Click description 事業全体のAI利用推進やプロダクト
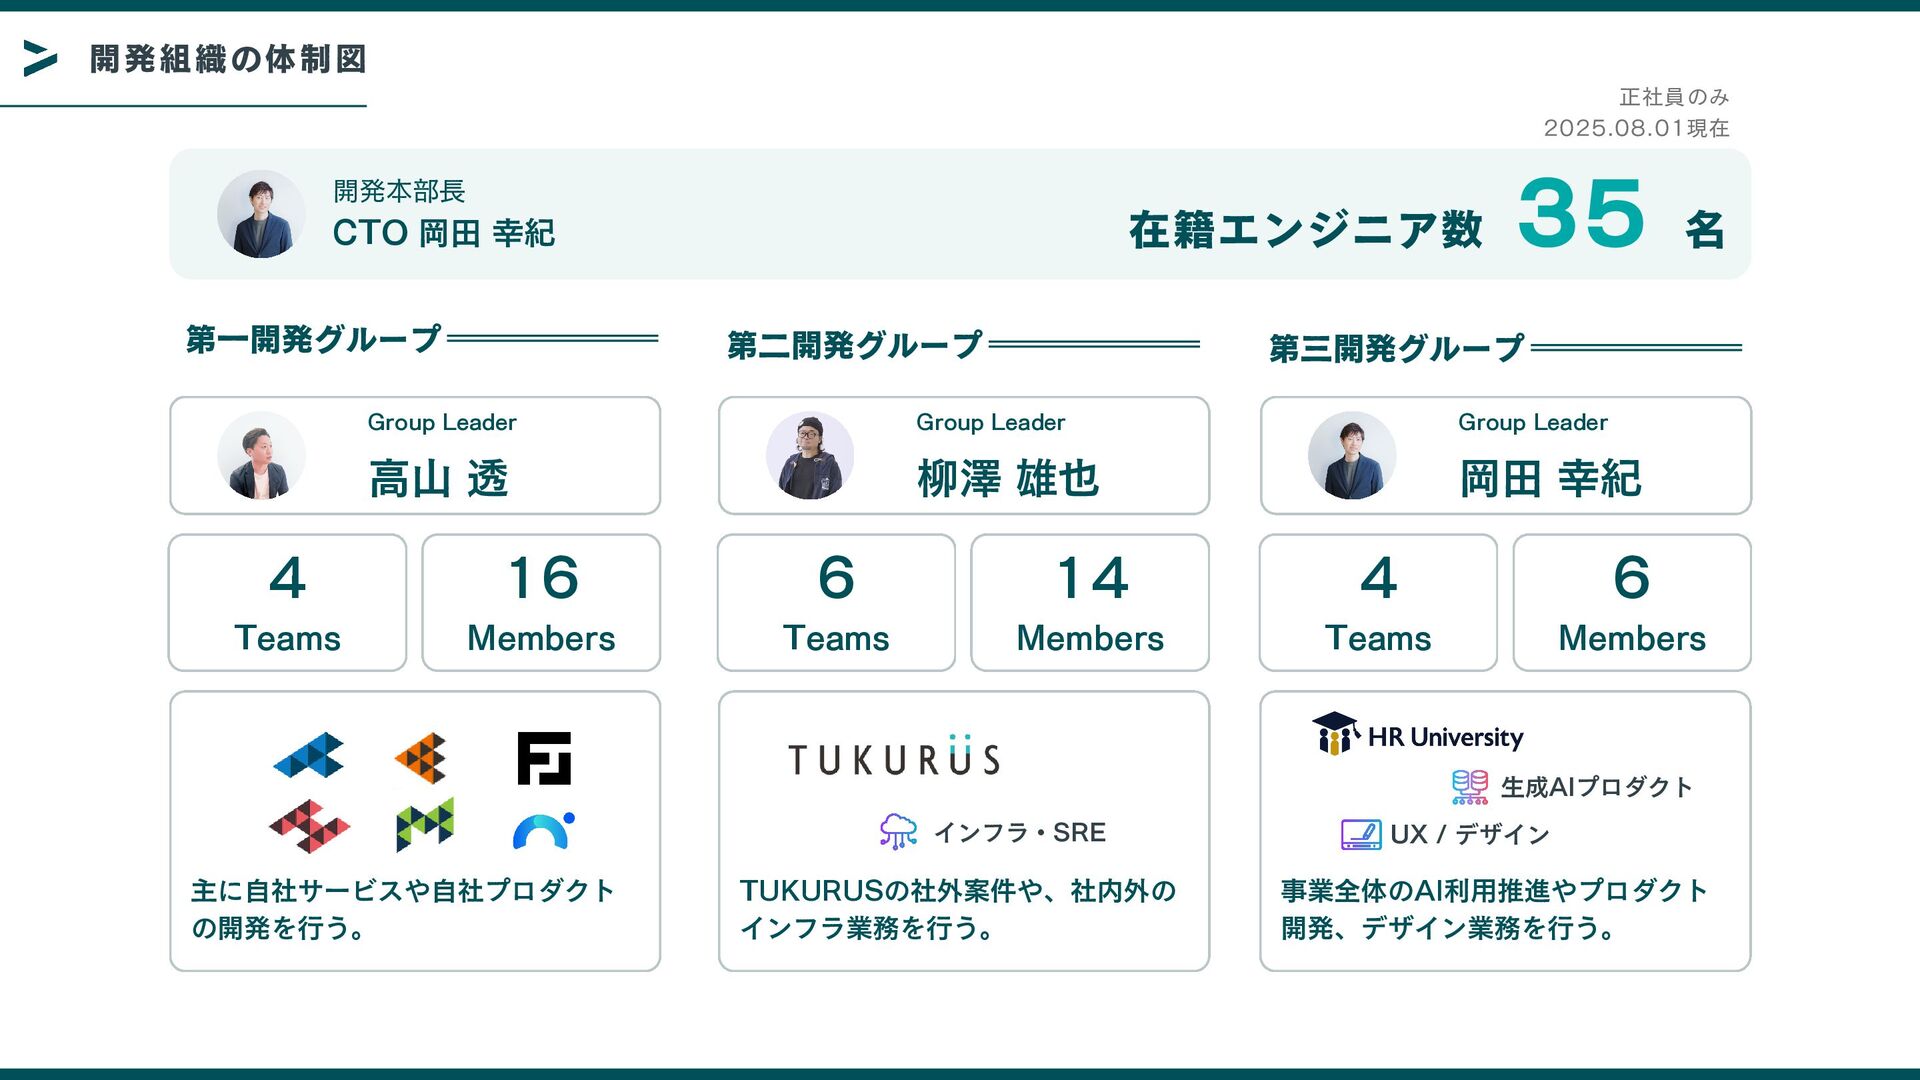 coord(1495,890)
